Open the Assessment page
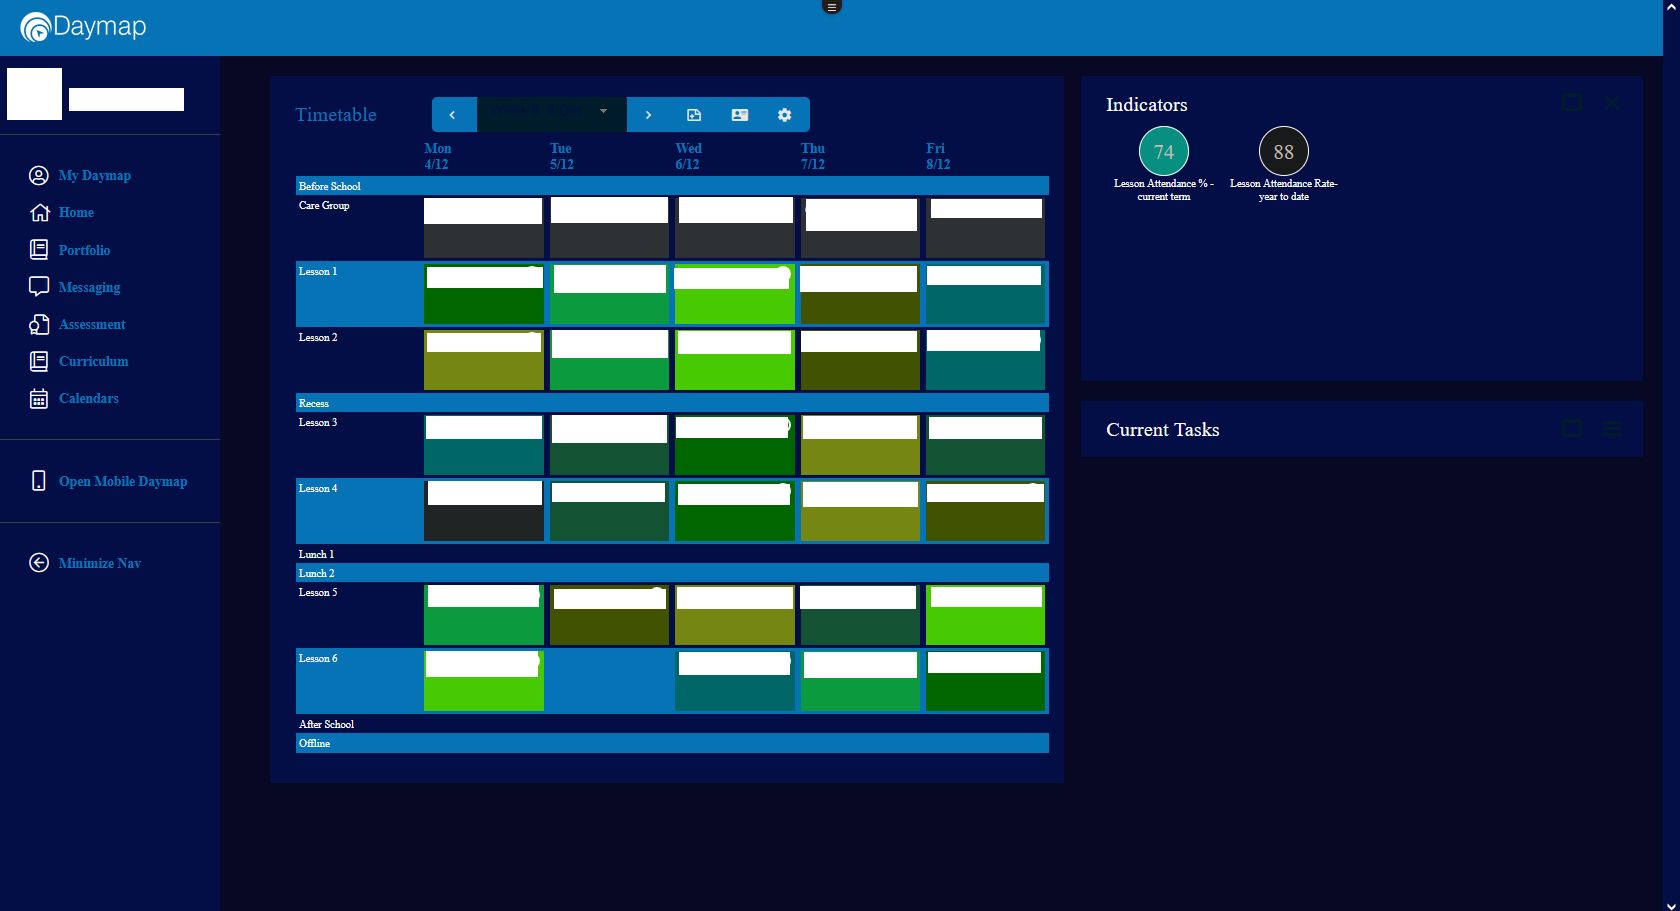This screenshot has width=1680, height=911. pos(92,324)
